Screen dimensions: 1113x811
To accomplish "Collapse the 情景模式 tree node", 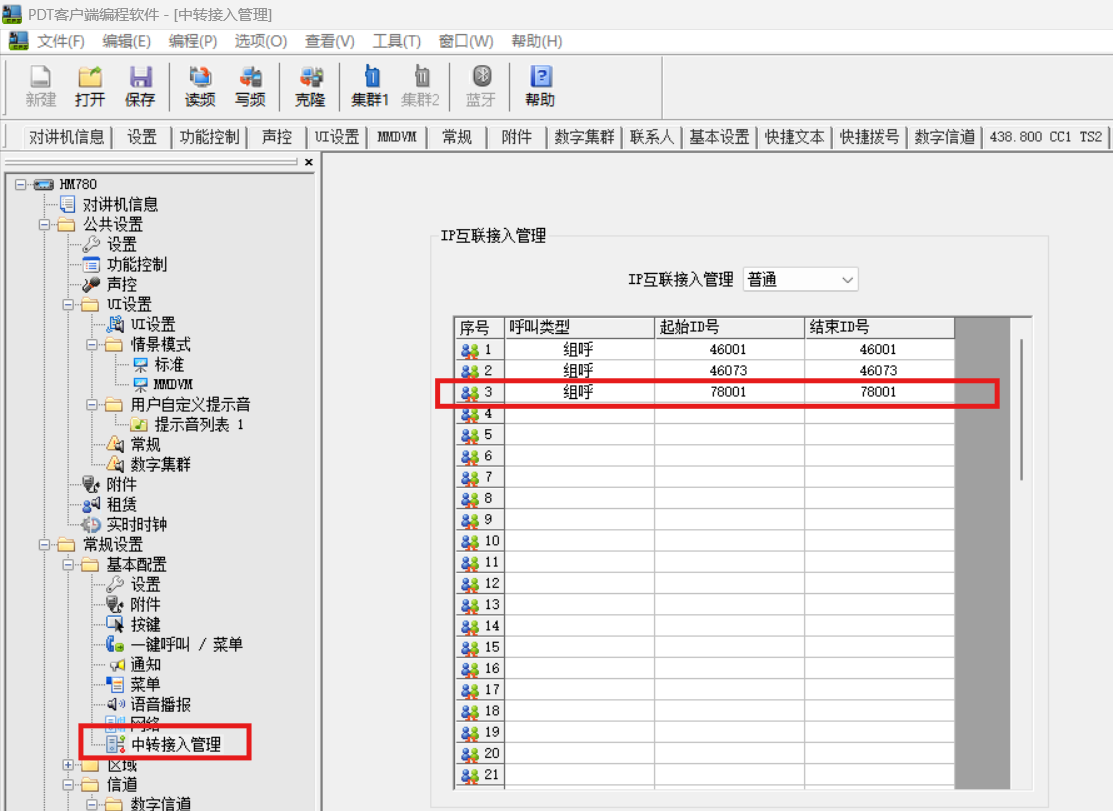I will 92,345.
